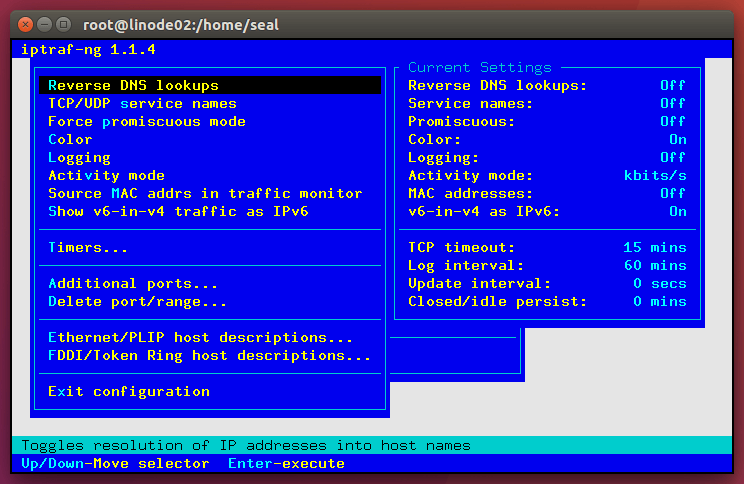Select Reverse DNS lookups menu option

pyautogui.click(x=133, y=86)
